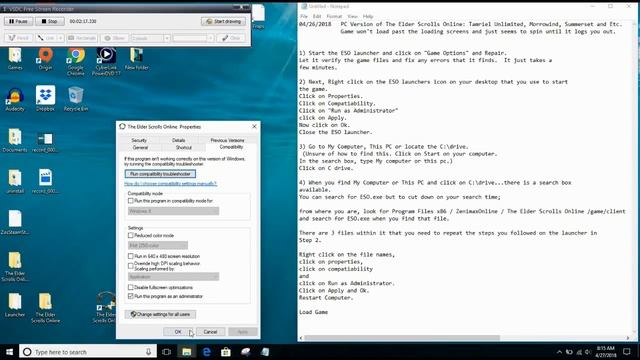Screen dimensions: 640x360
Task: Open the Edit menu in Notepad
Action: tap(317, 16)
